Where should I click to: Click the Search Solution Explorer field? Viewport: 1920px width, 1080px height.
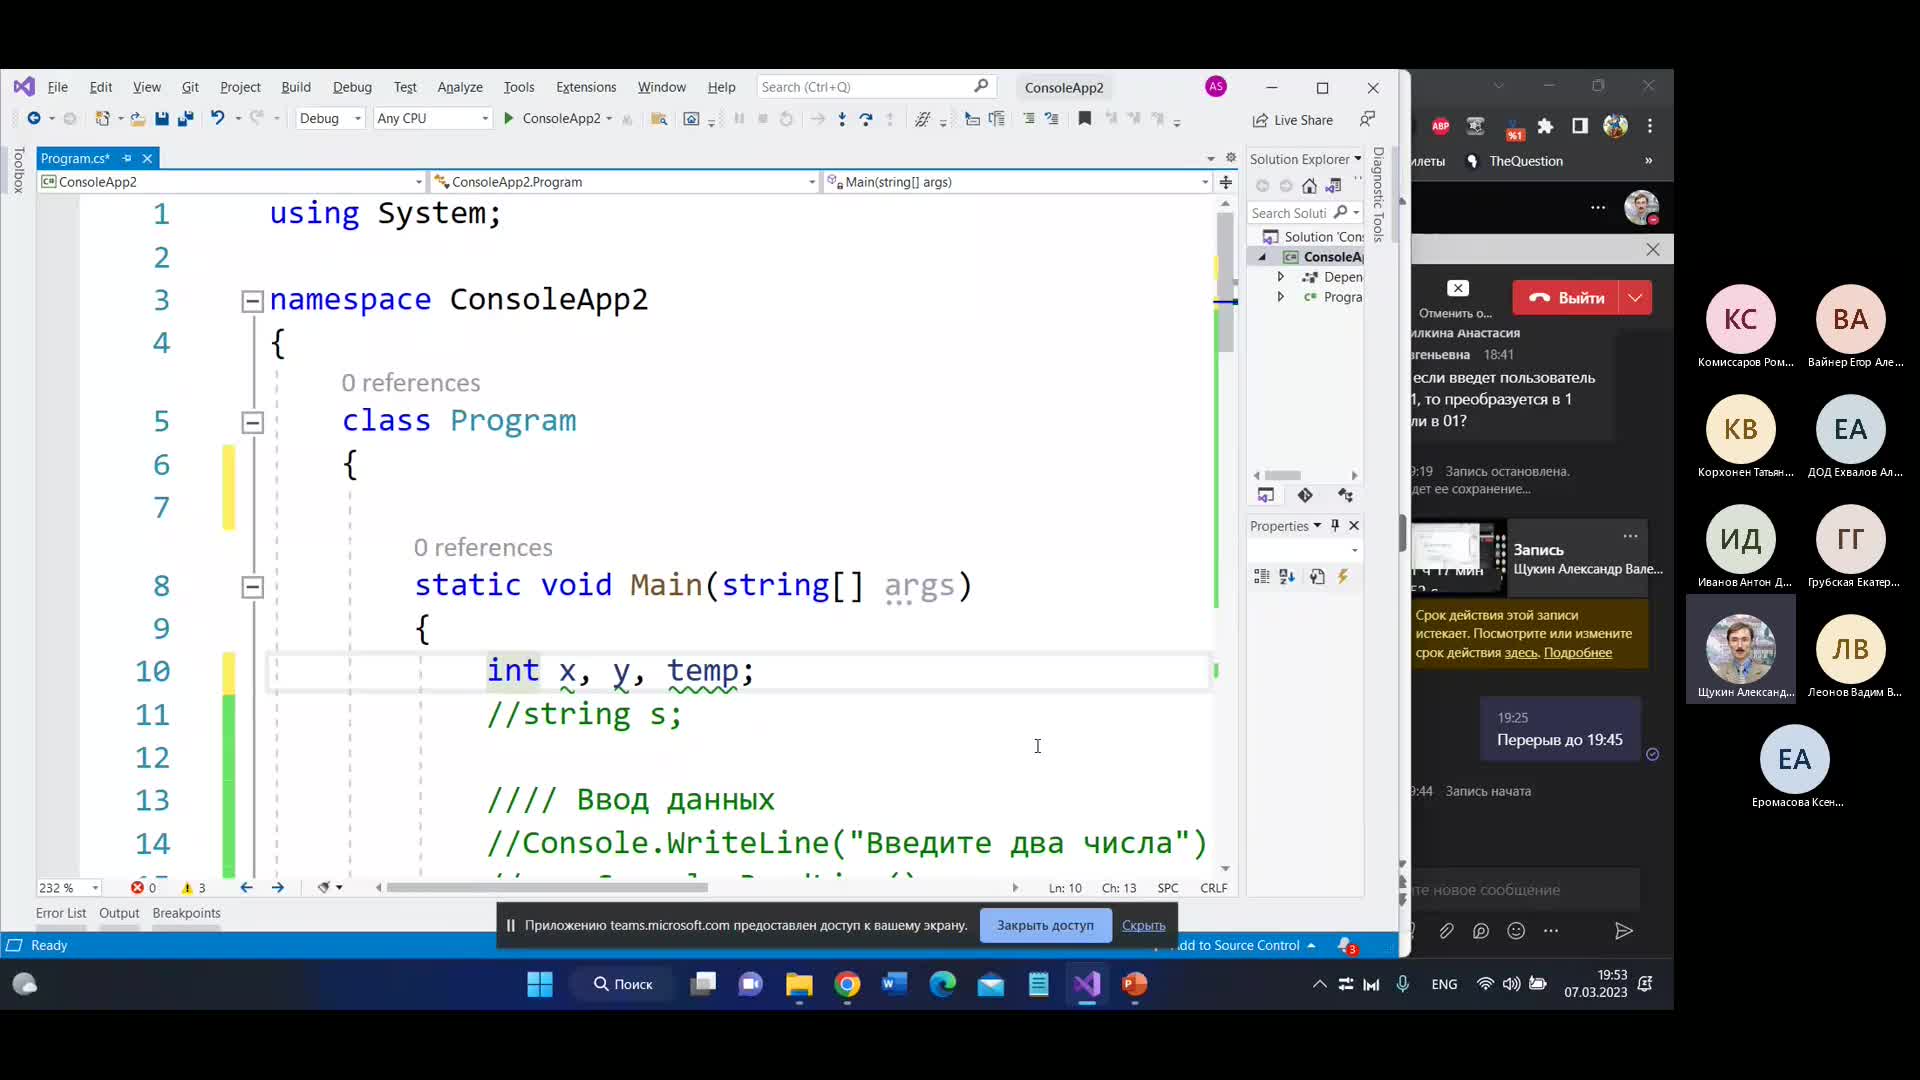(1304, 213)
